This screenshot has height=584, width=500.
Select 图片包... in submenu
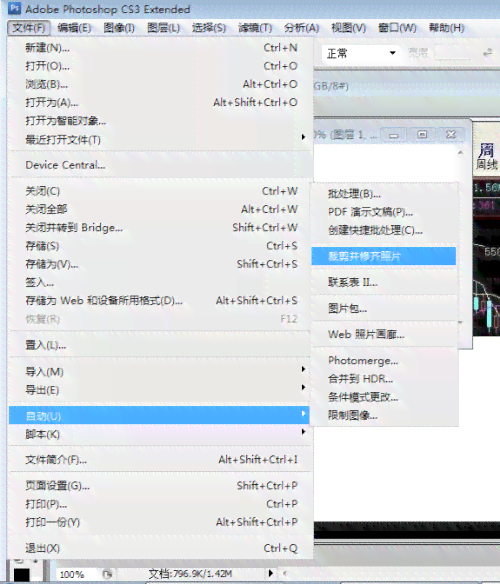point(384,308)
